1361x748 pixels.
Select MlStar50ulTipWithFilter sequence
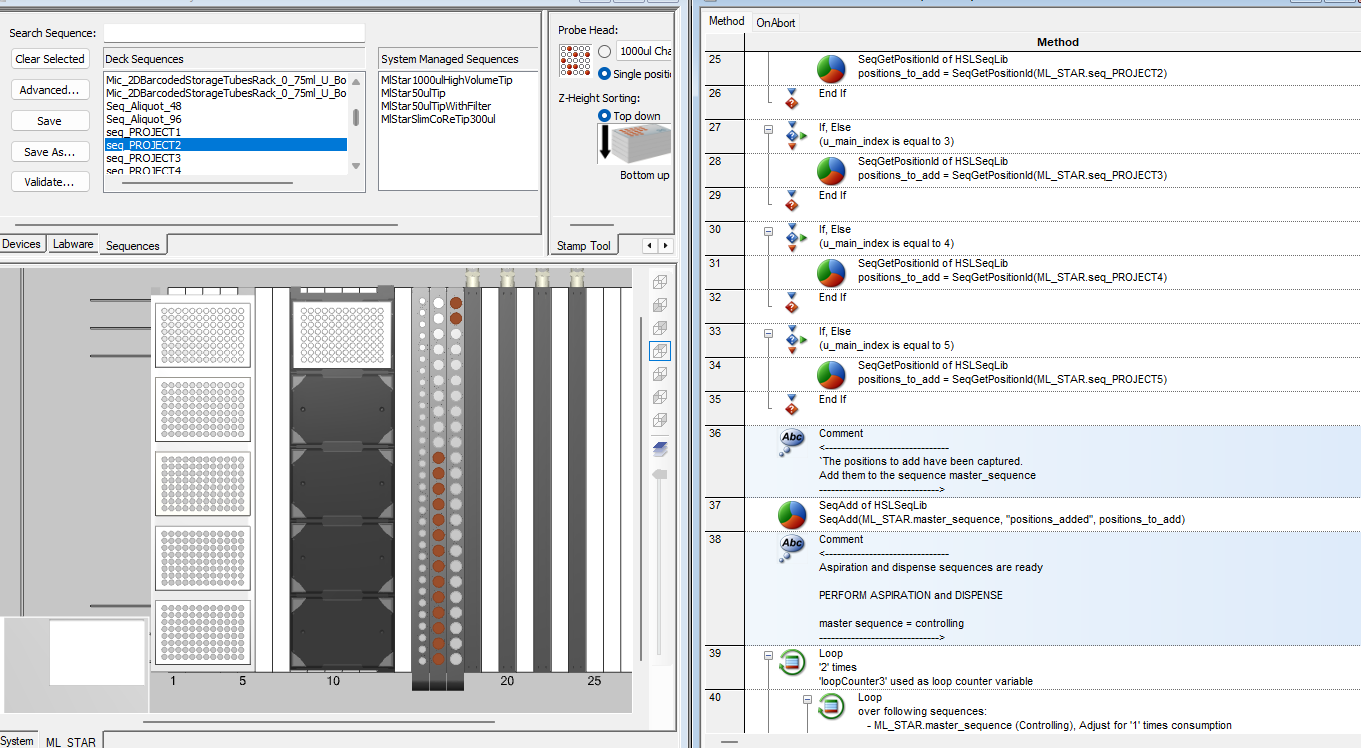coord(436,106)
